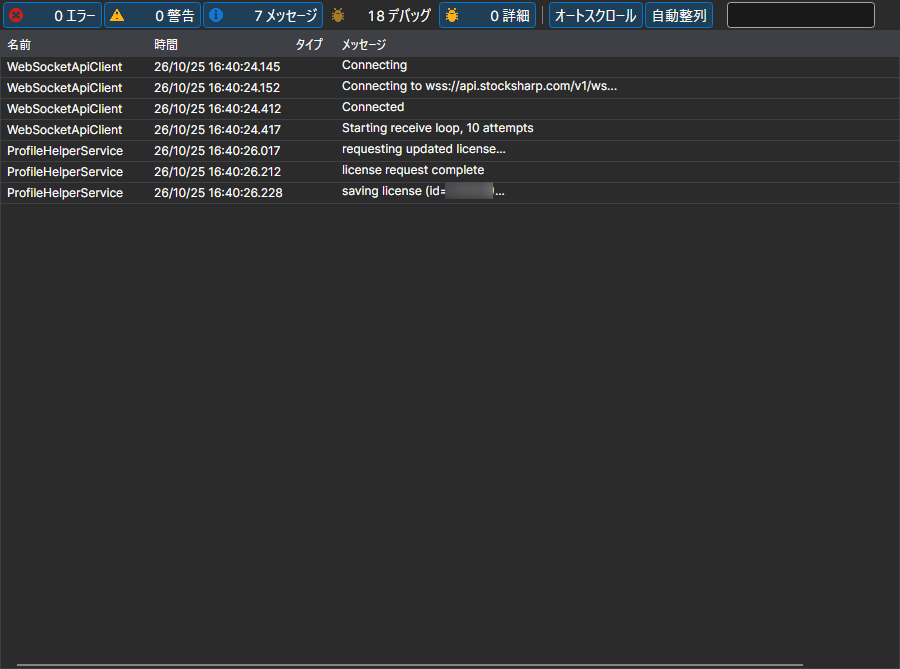Select the 'Connecting to wss://api.stocksharp.com' log row
This screenshot has width=900, height=669.
coord(450,88)
